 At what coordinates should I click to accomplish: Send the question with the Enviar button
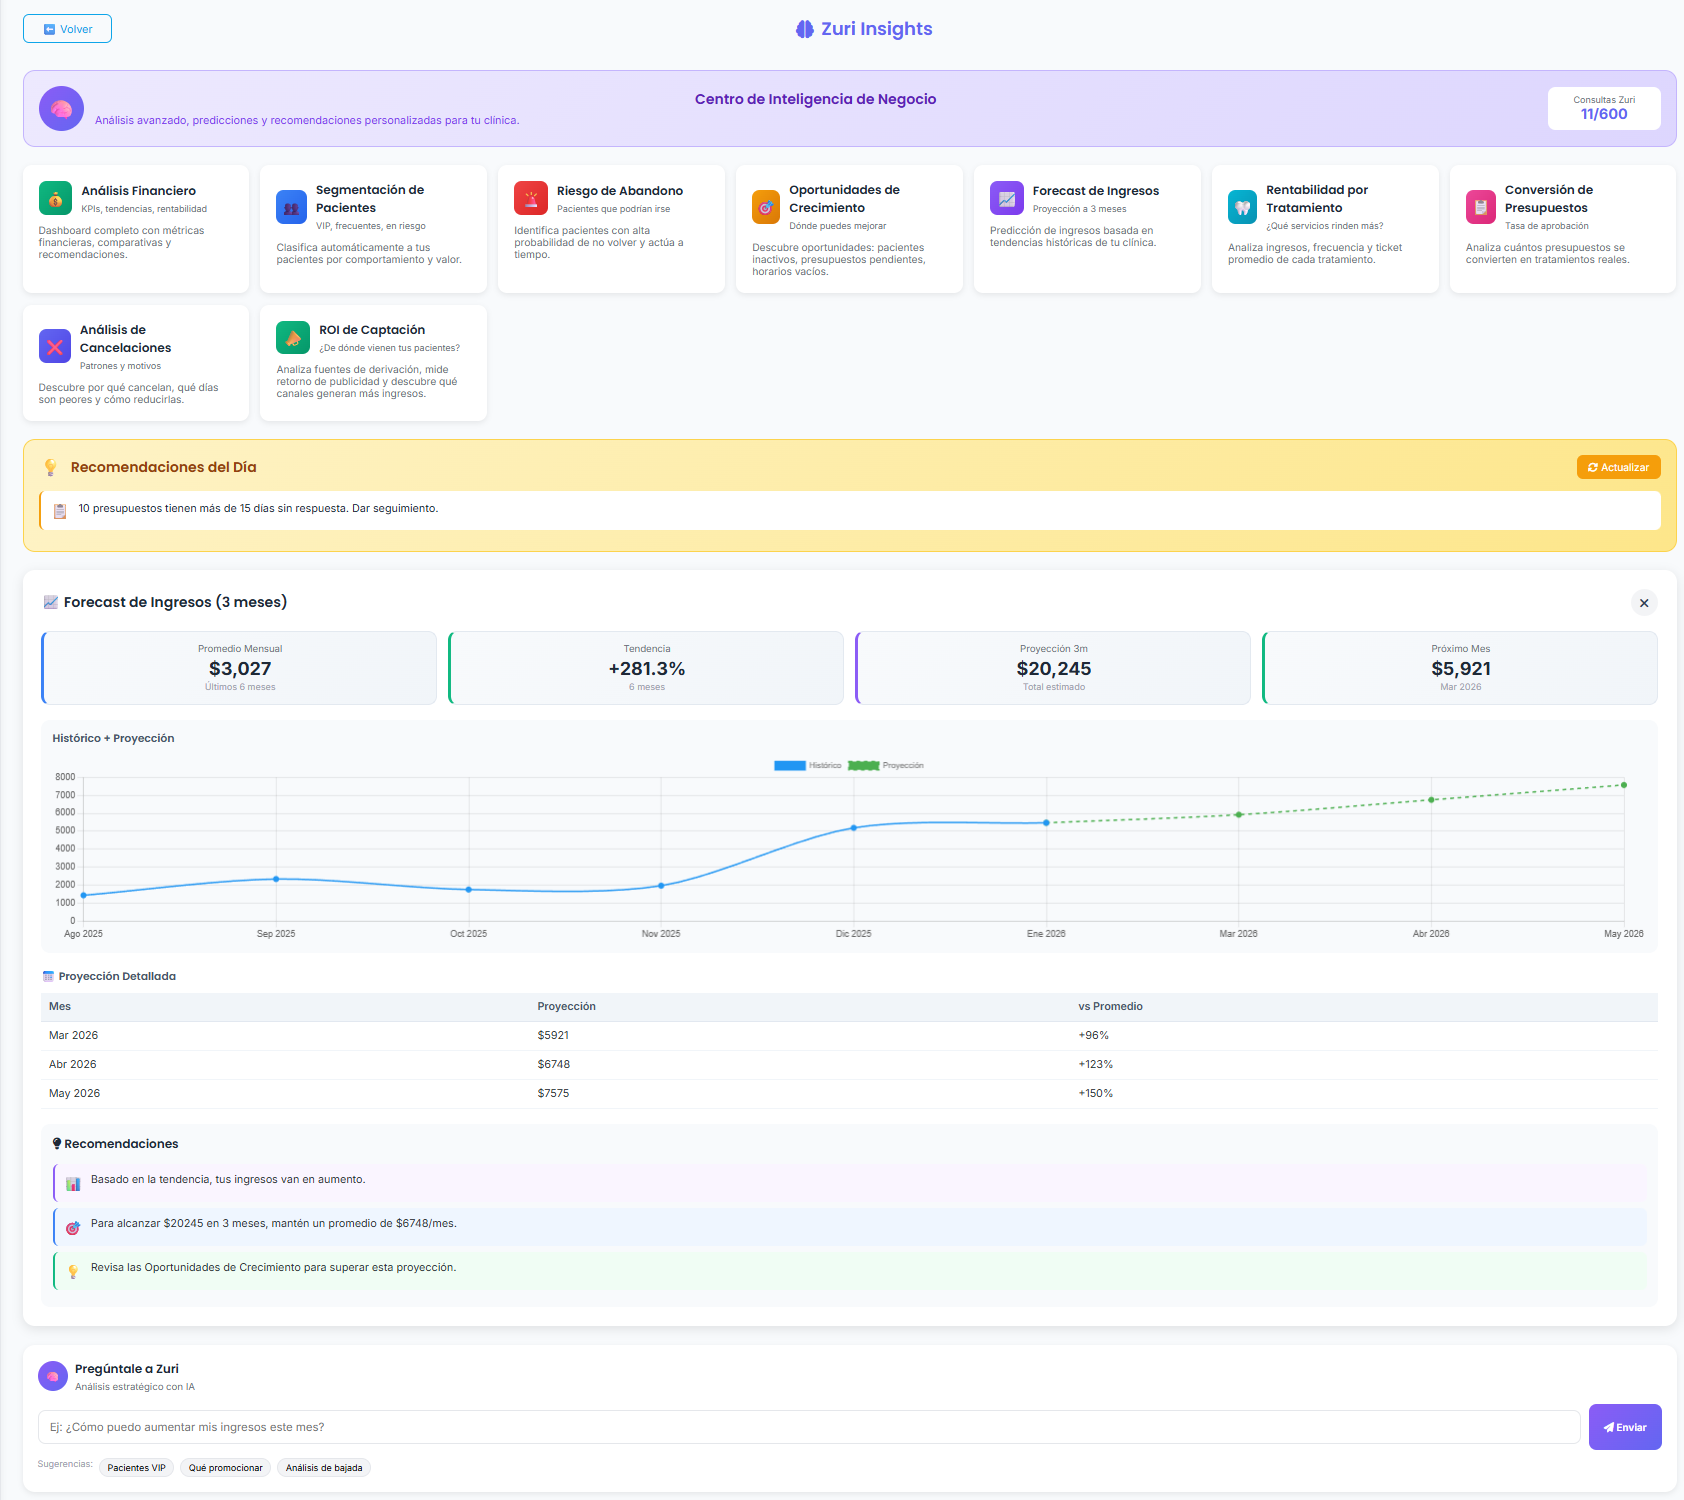click(1624, 1427)
